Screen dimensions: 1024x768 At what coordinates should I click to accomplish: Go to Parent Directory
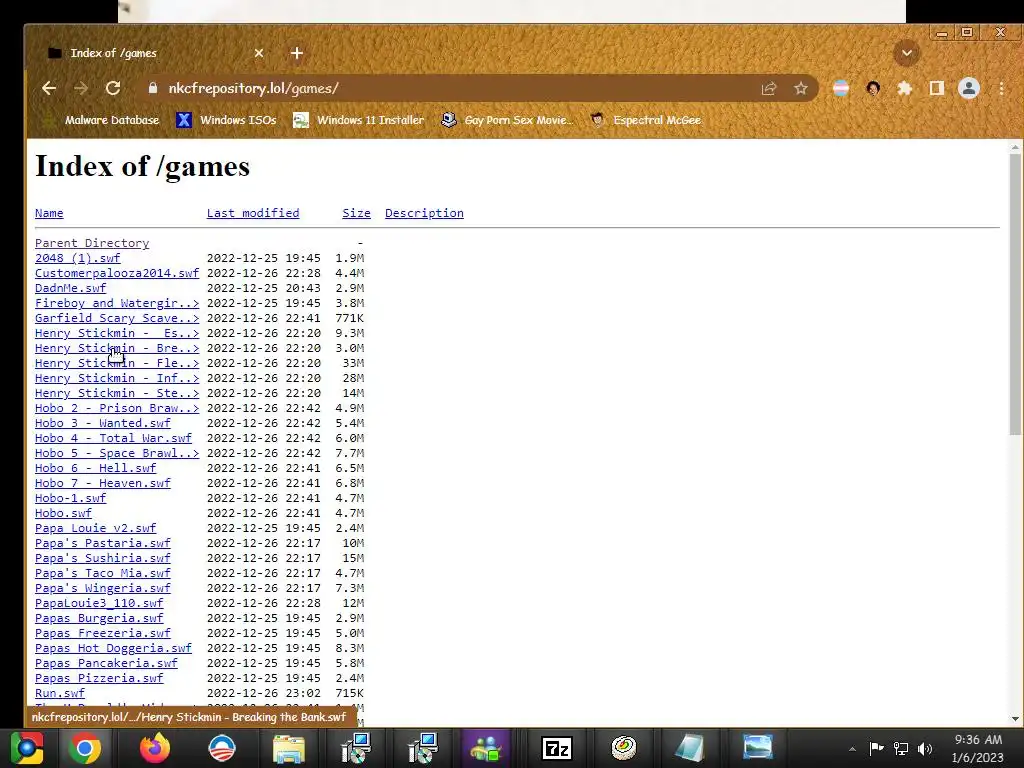click(92, 243)
